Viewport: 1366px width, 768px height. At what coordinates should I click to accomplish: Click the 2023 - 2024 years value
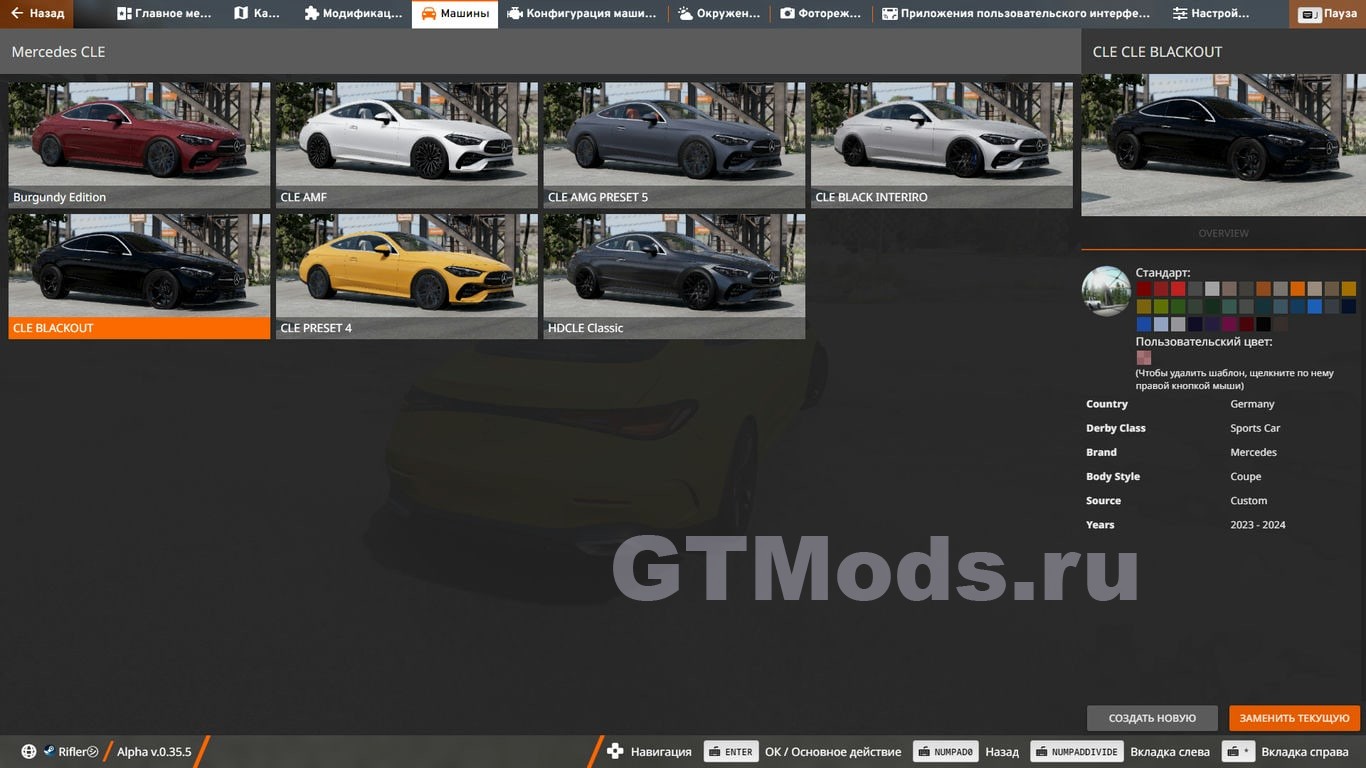(1258, 525)
